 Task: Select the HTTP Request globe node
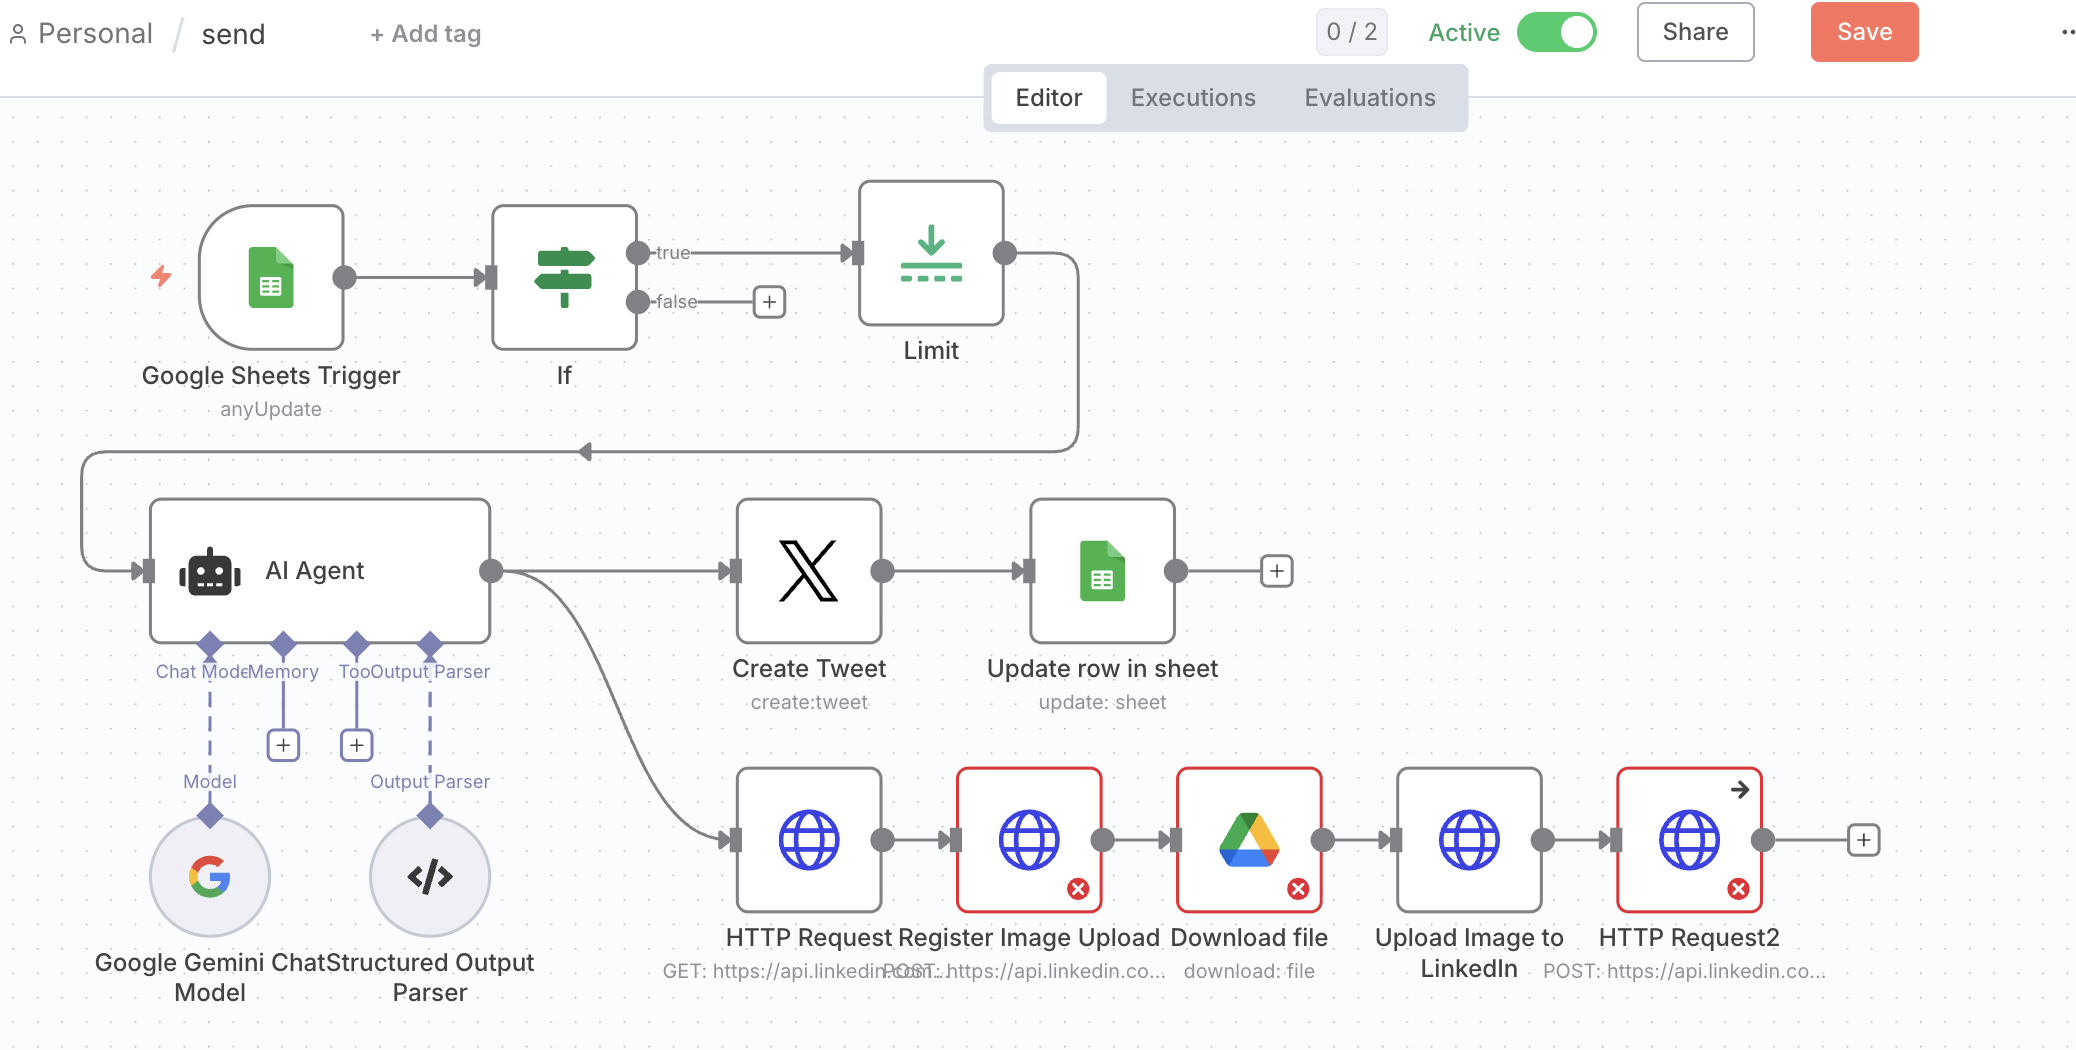pos(809,840)
